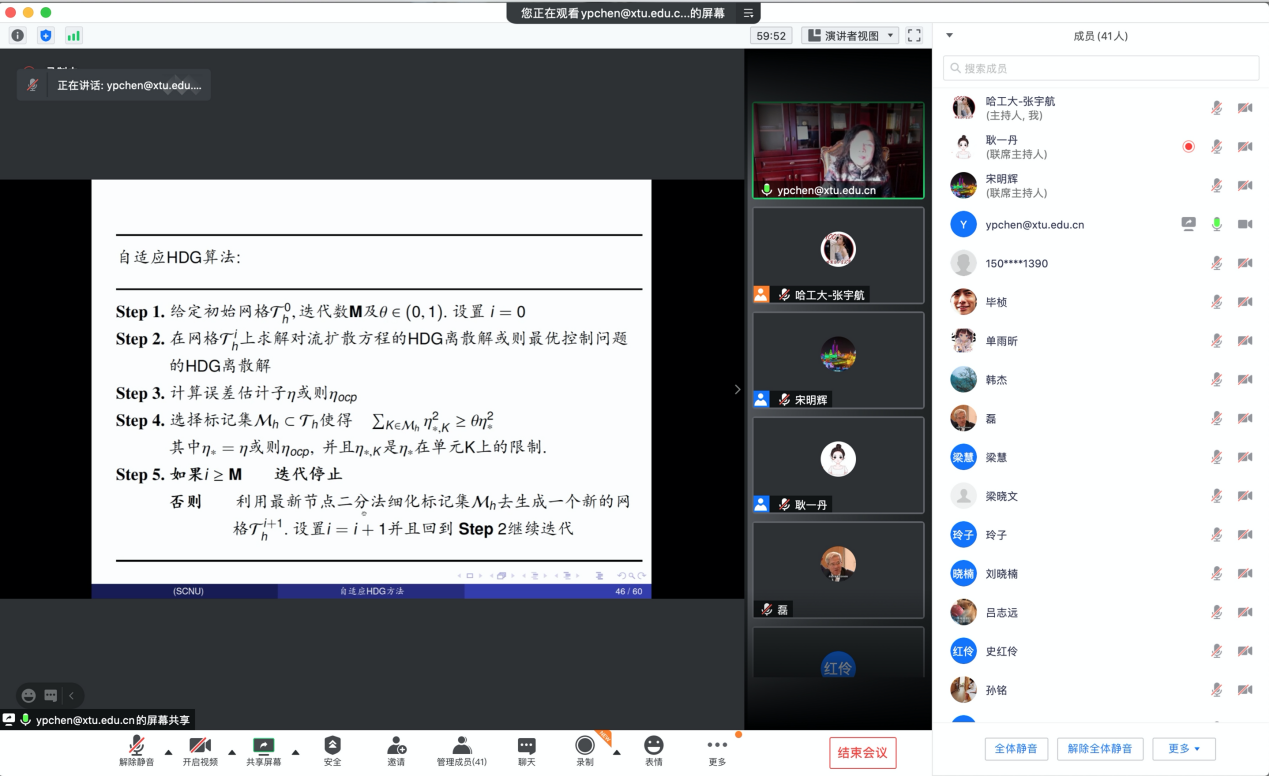Click the 搜索成员 search field
The width and height of the screenshot is (1269, 776).
(x=1101, y=68)
